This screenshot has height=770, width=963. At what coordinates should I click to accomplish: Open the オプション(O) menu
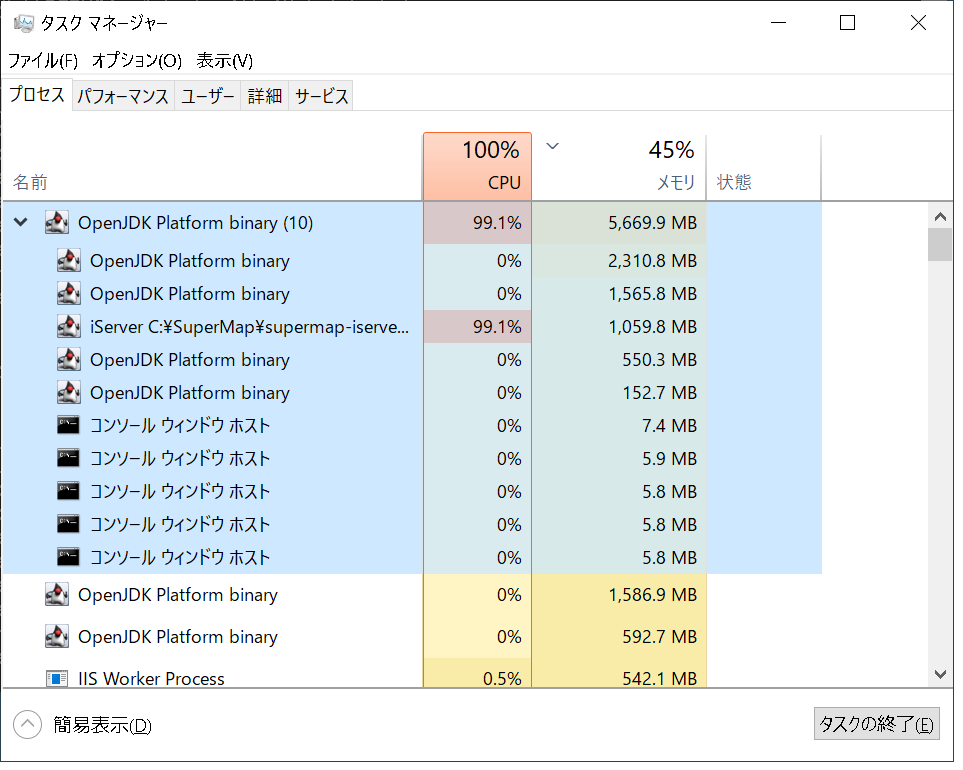click(x=138, y=61)
